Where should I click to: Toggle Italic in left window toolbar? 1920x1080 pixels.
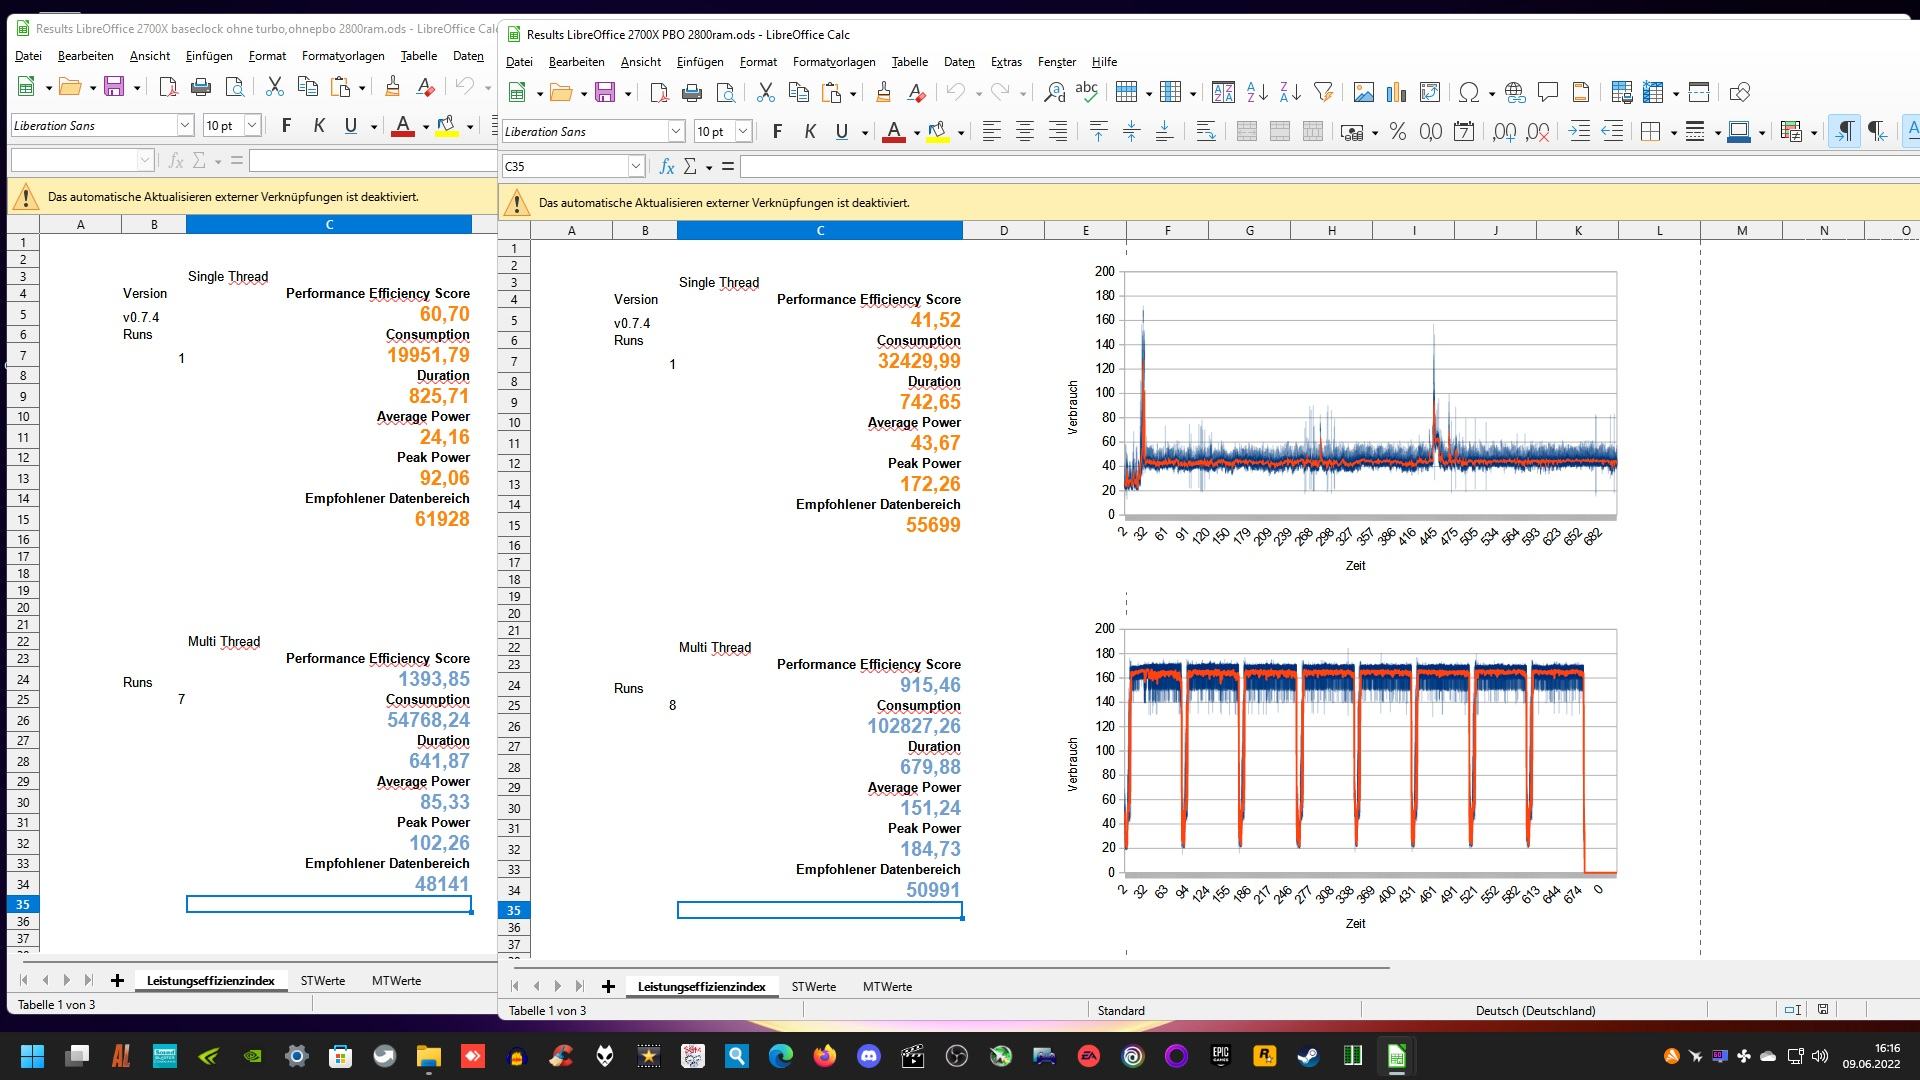[318, 126]
